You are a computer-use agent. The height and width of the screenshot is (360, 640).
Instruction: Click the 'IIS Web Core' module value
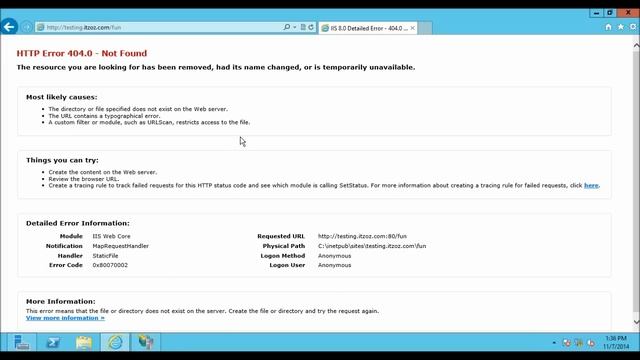[111, 236]
